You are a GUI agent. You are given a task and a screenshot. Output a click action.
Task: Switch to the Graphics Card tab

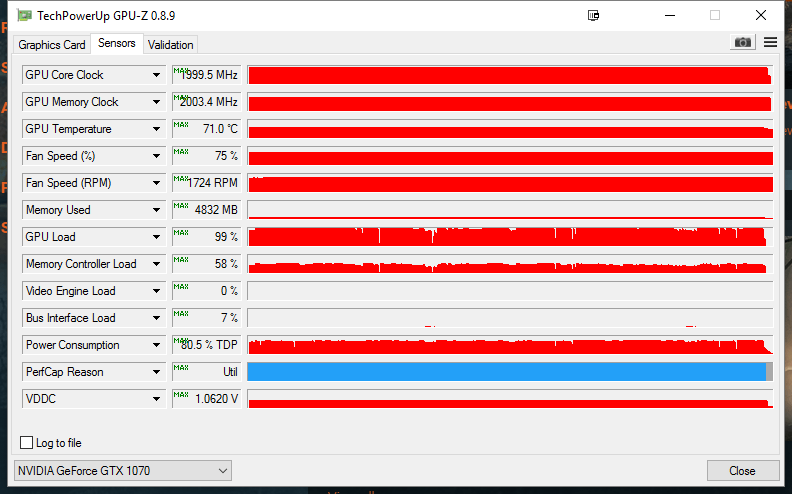click(x=52, y=45)
